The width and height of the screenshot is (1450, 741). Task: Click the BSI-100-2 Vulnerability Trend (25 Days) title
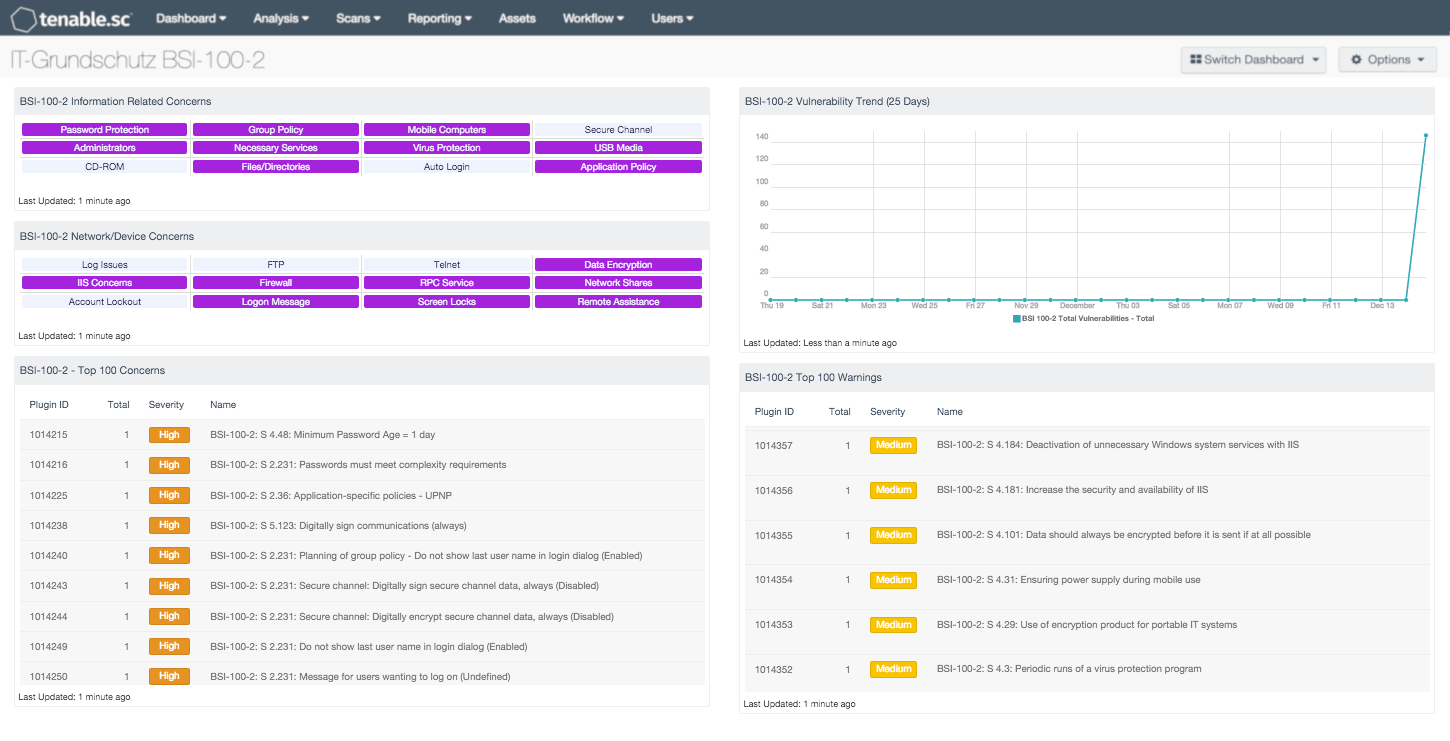coord(837,101)
